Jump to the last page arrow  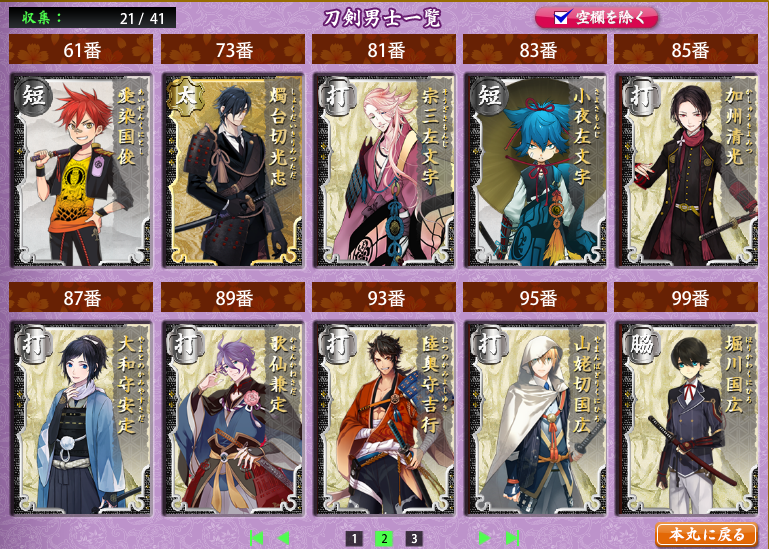(512, 538)
